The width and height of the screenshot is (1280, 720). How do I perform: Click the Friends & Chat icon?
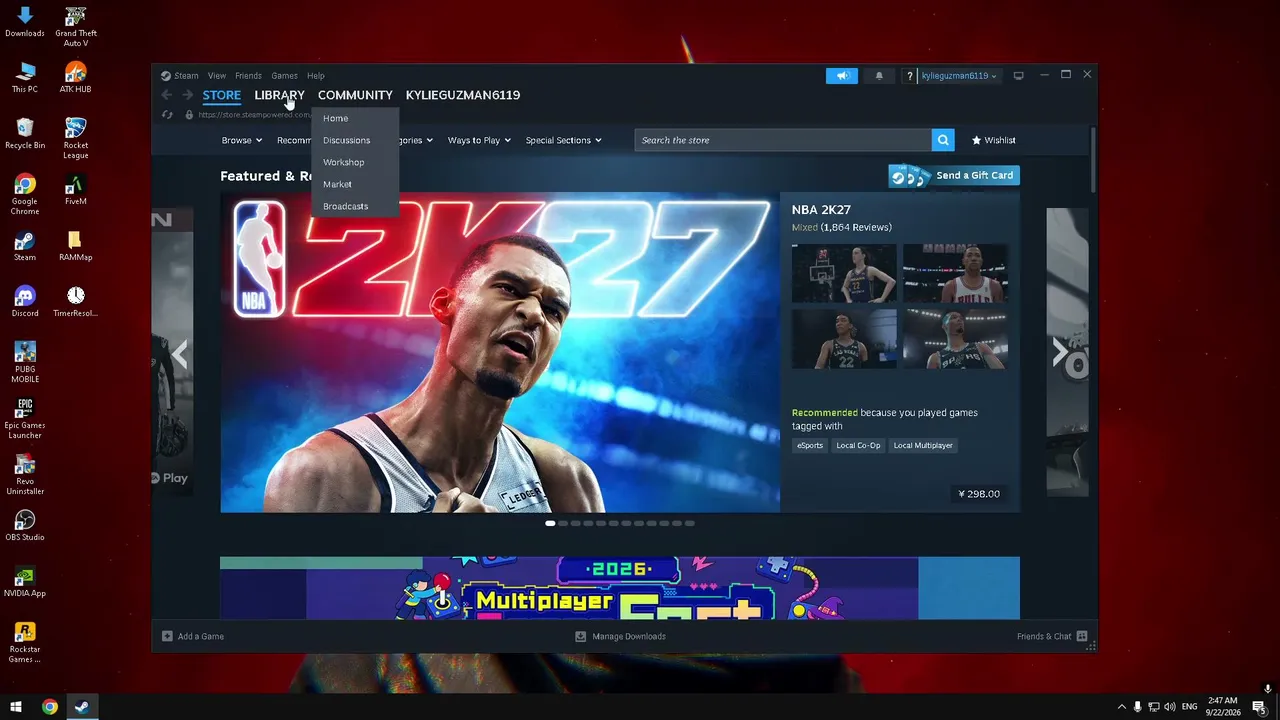1081,636
